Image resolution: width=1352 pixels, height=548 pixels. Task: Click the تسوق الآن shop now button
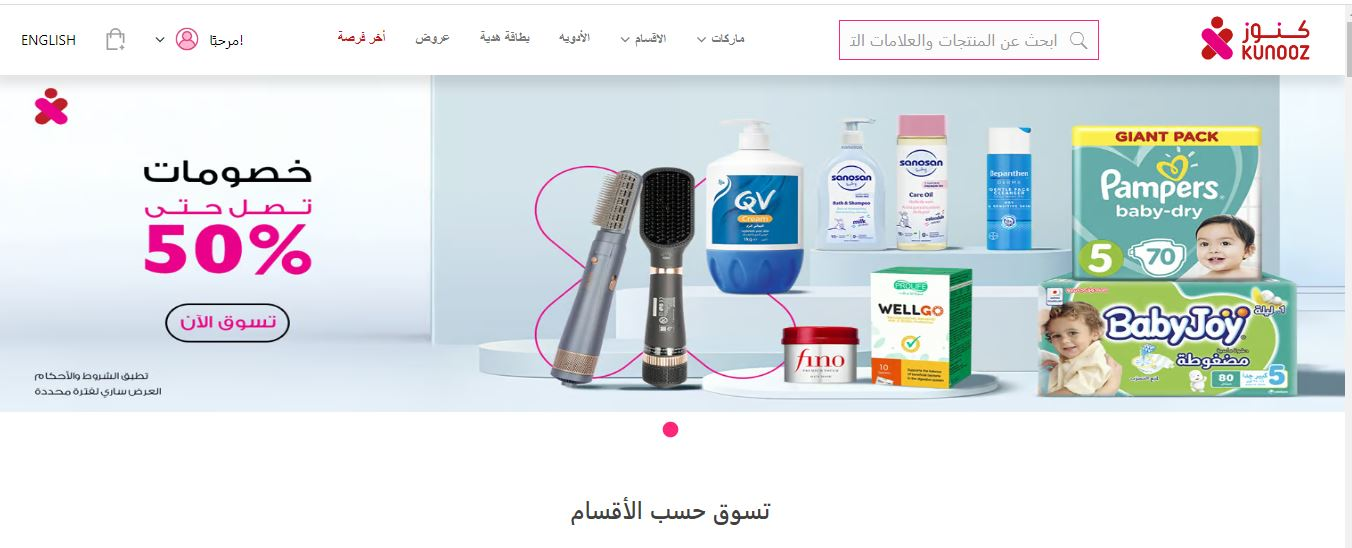tap(227, 322)
